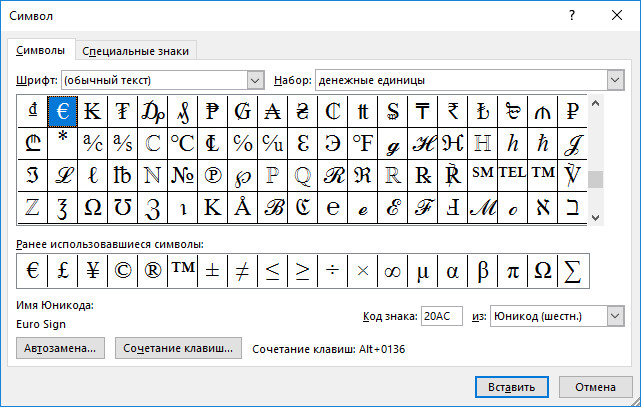Select the Bitcoin-like Guarani sign ₲
Viewport: 641px width, 407px height.
click(x=242, y=111)
